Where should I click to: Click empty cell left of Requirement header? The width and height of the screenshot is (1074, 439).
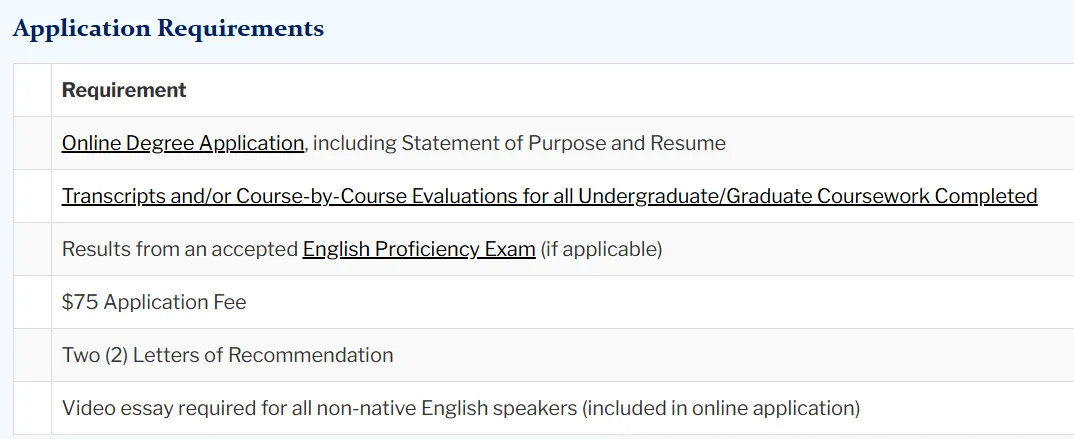pos(32,90)
